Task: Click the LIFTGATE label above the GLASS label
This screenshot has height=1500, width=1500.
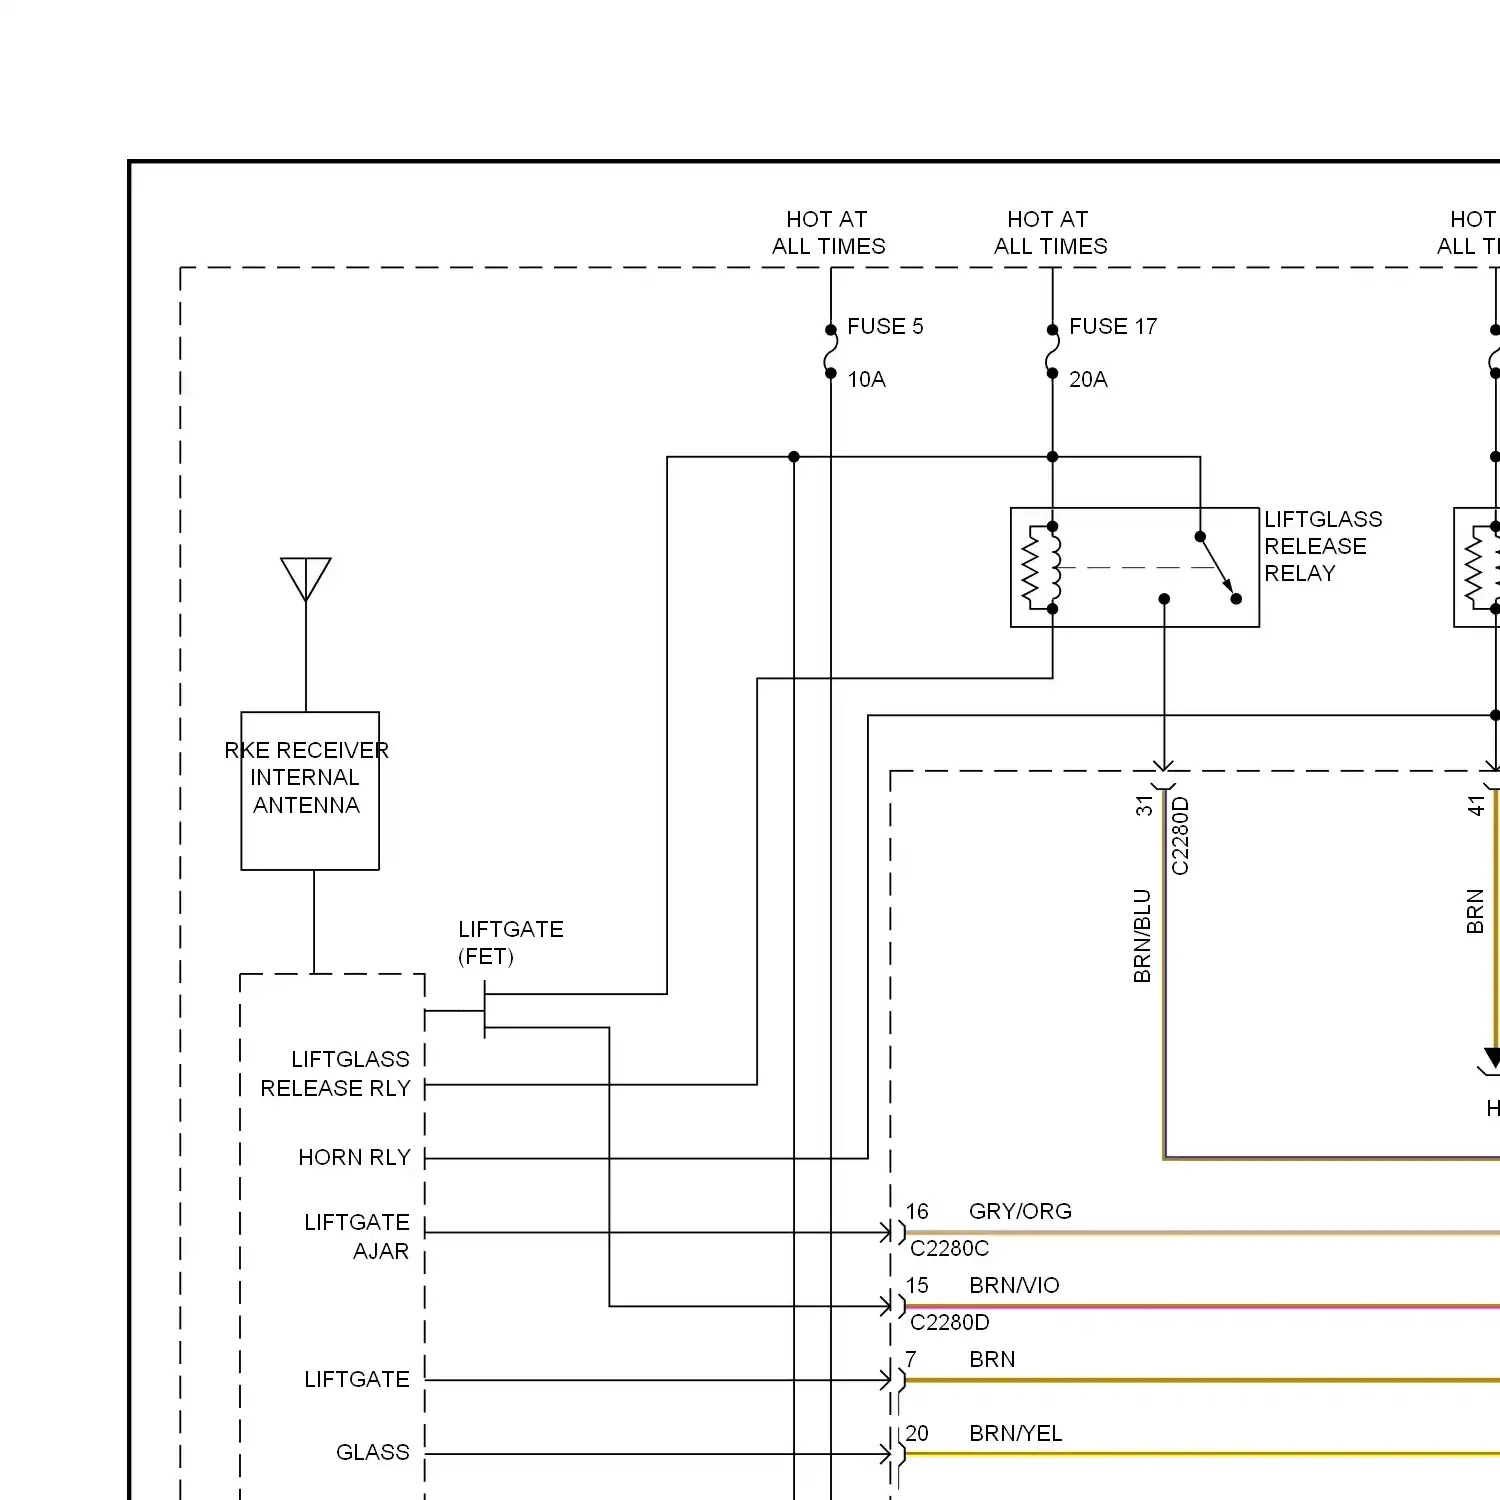Action: (x=357, y=1379)
